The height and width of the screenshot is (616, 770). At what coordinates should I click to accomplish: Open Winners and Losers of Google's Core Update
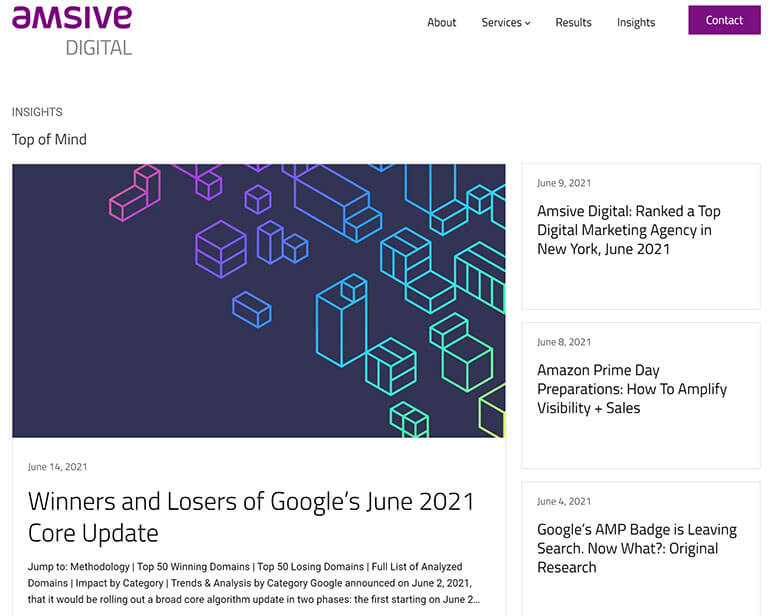[x=250, y=516]
